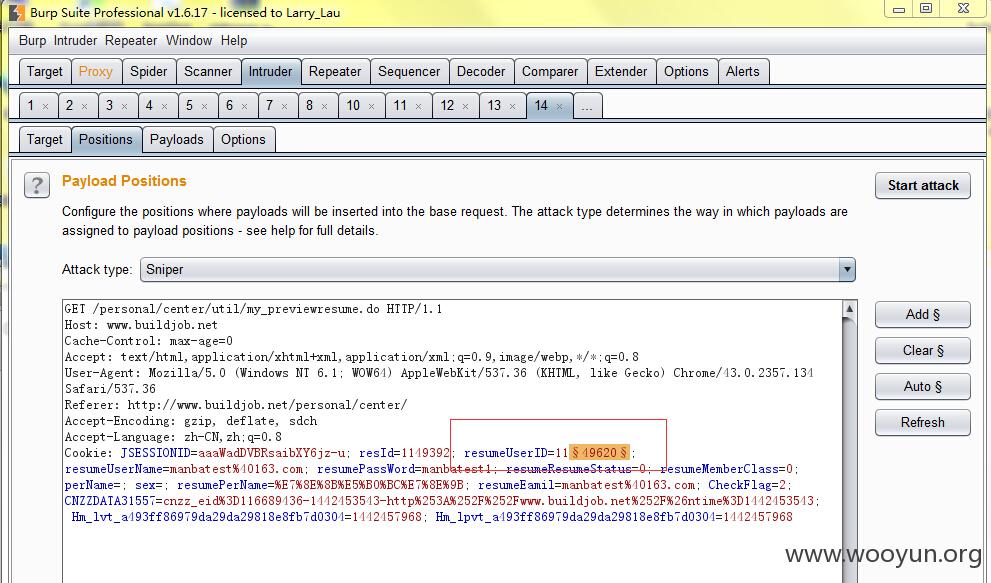This screenshot has height=583, width=991.
Task: Switch to the Comparer tab
Action: 550,71
